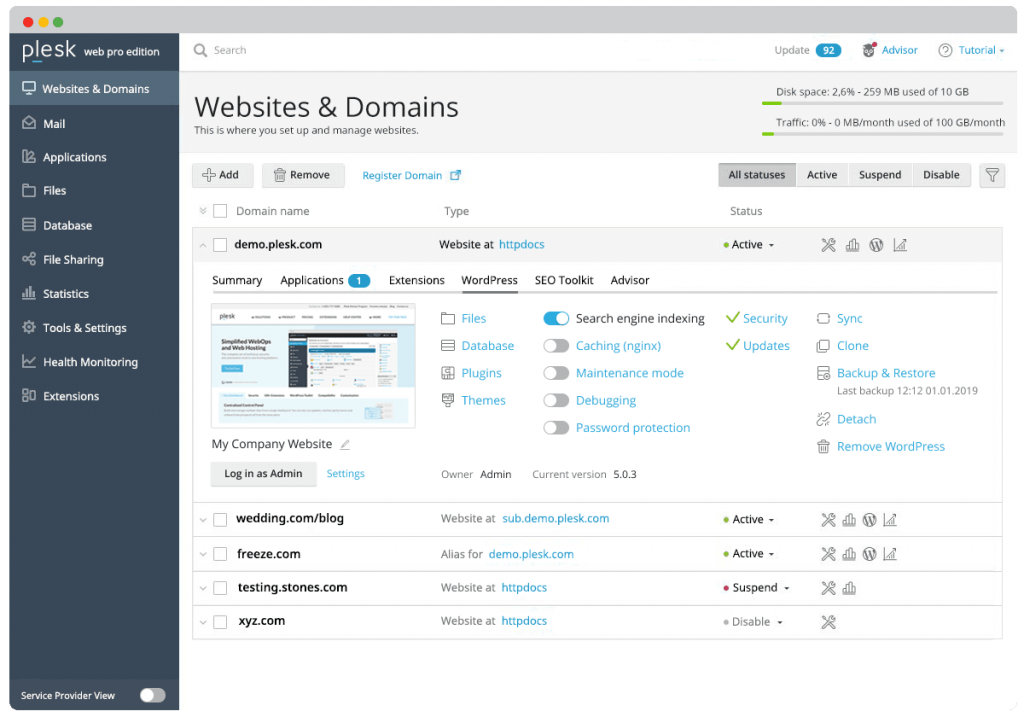Image resolution: width=1024 pixels, height=717 pixels.
Task: Check the demo.plesk.com checkbox
Action: click(x=220, y=245)
